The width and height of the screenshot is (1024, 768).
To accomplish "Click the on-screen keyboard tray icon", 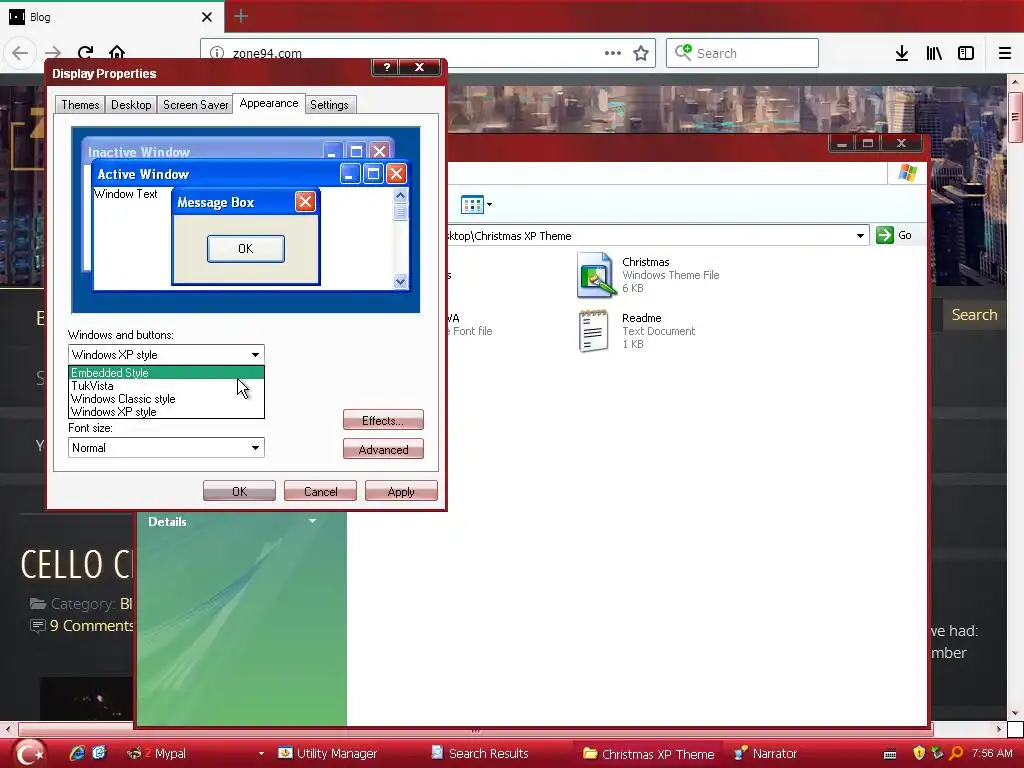I will tap(889, 754).
